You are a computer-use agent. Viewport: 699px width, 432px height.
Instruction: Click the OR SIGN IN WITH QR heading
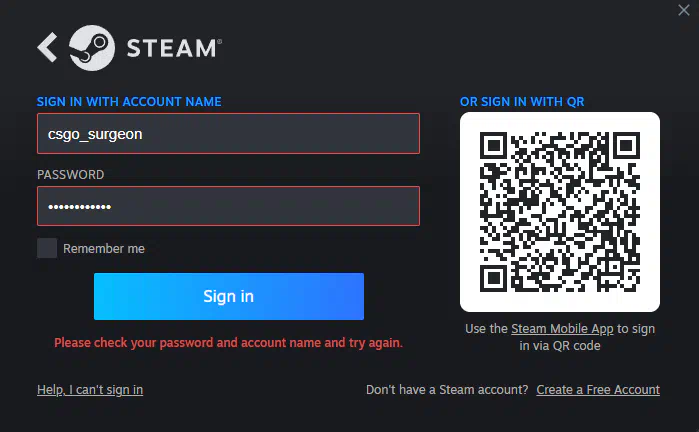pos(522,102)
